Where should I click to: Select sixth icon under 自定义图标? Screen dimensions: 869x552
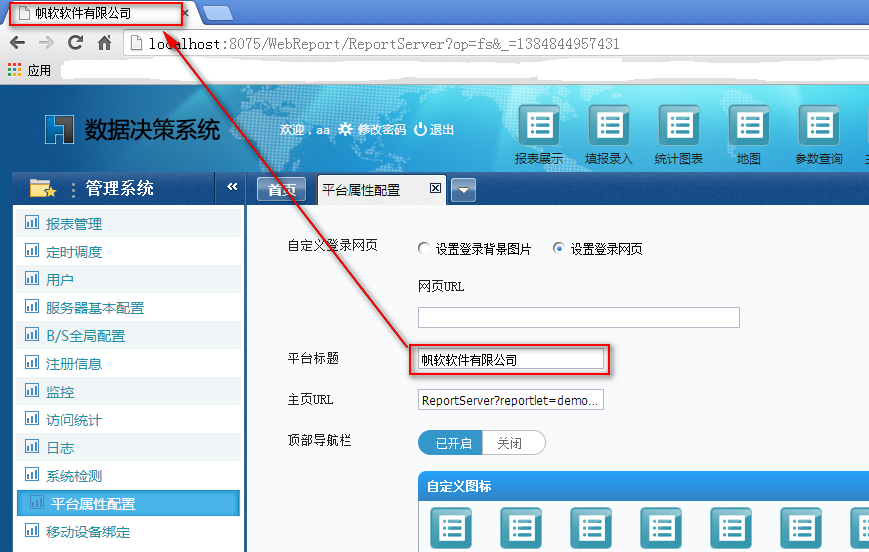coord(801,528)
